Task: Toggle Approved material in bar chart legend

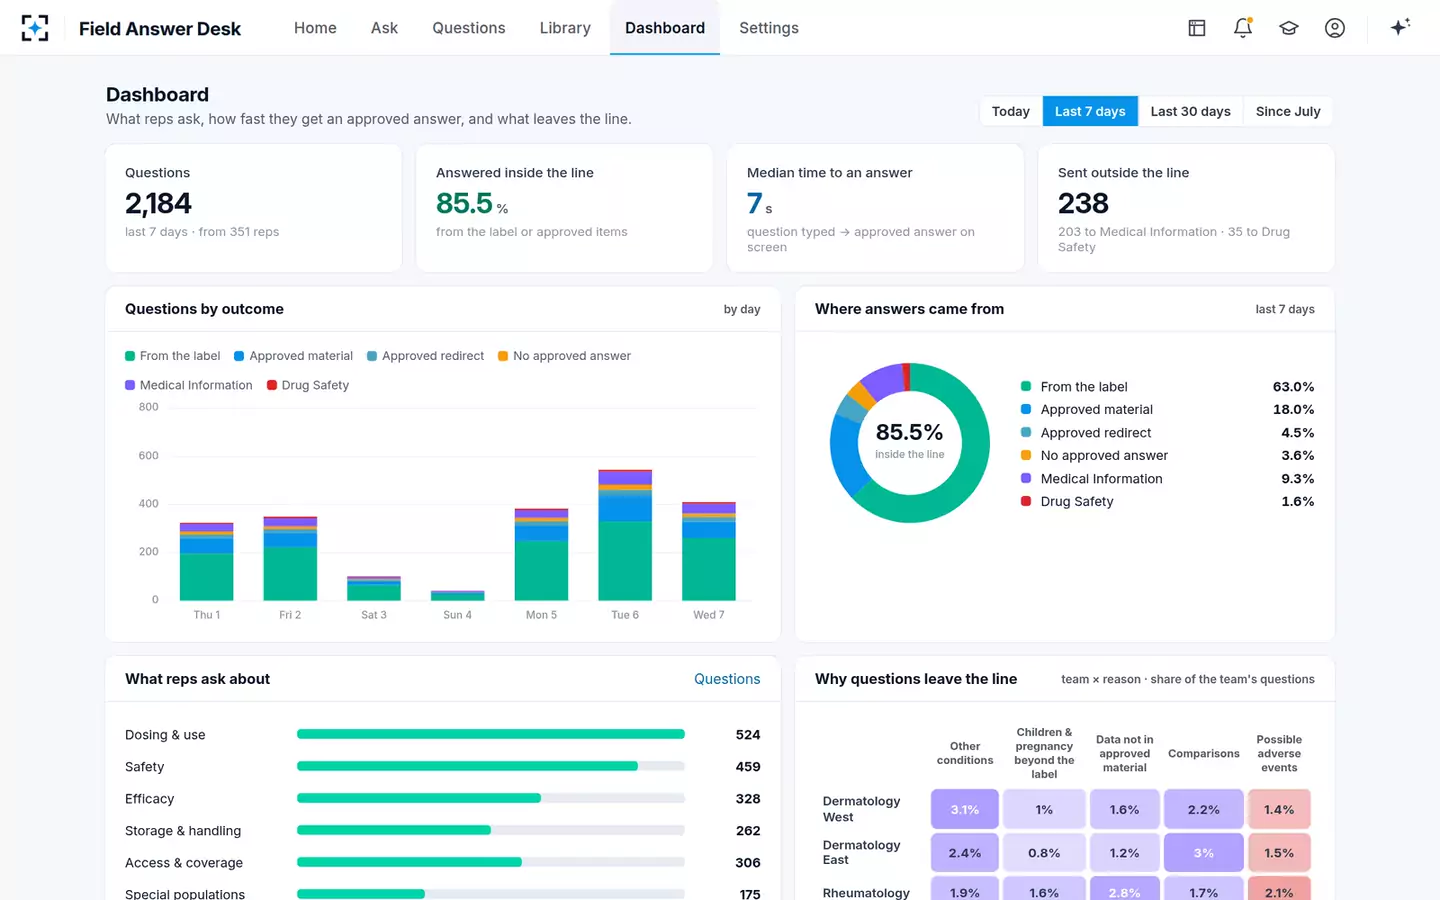Action: coord(294,356)
